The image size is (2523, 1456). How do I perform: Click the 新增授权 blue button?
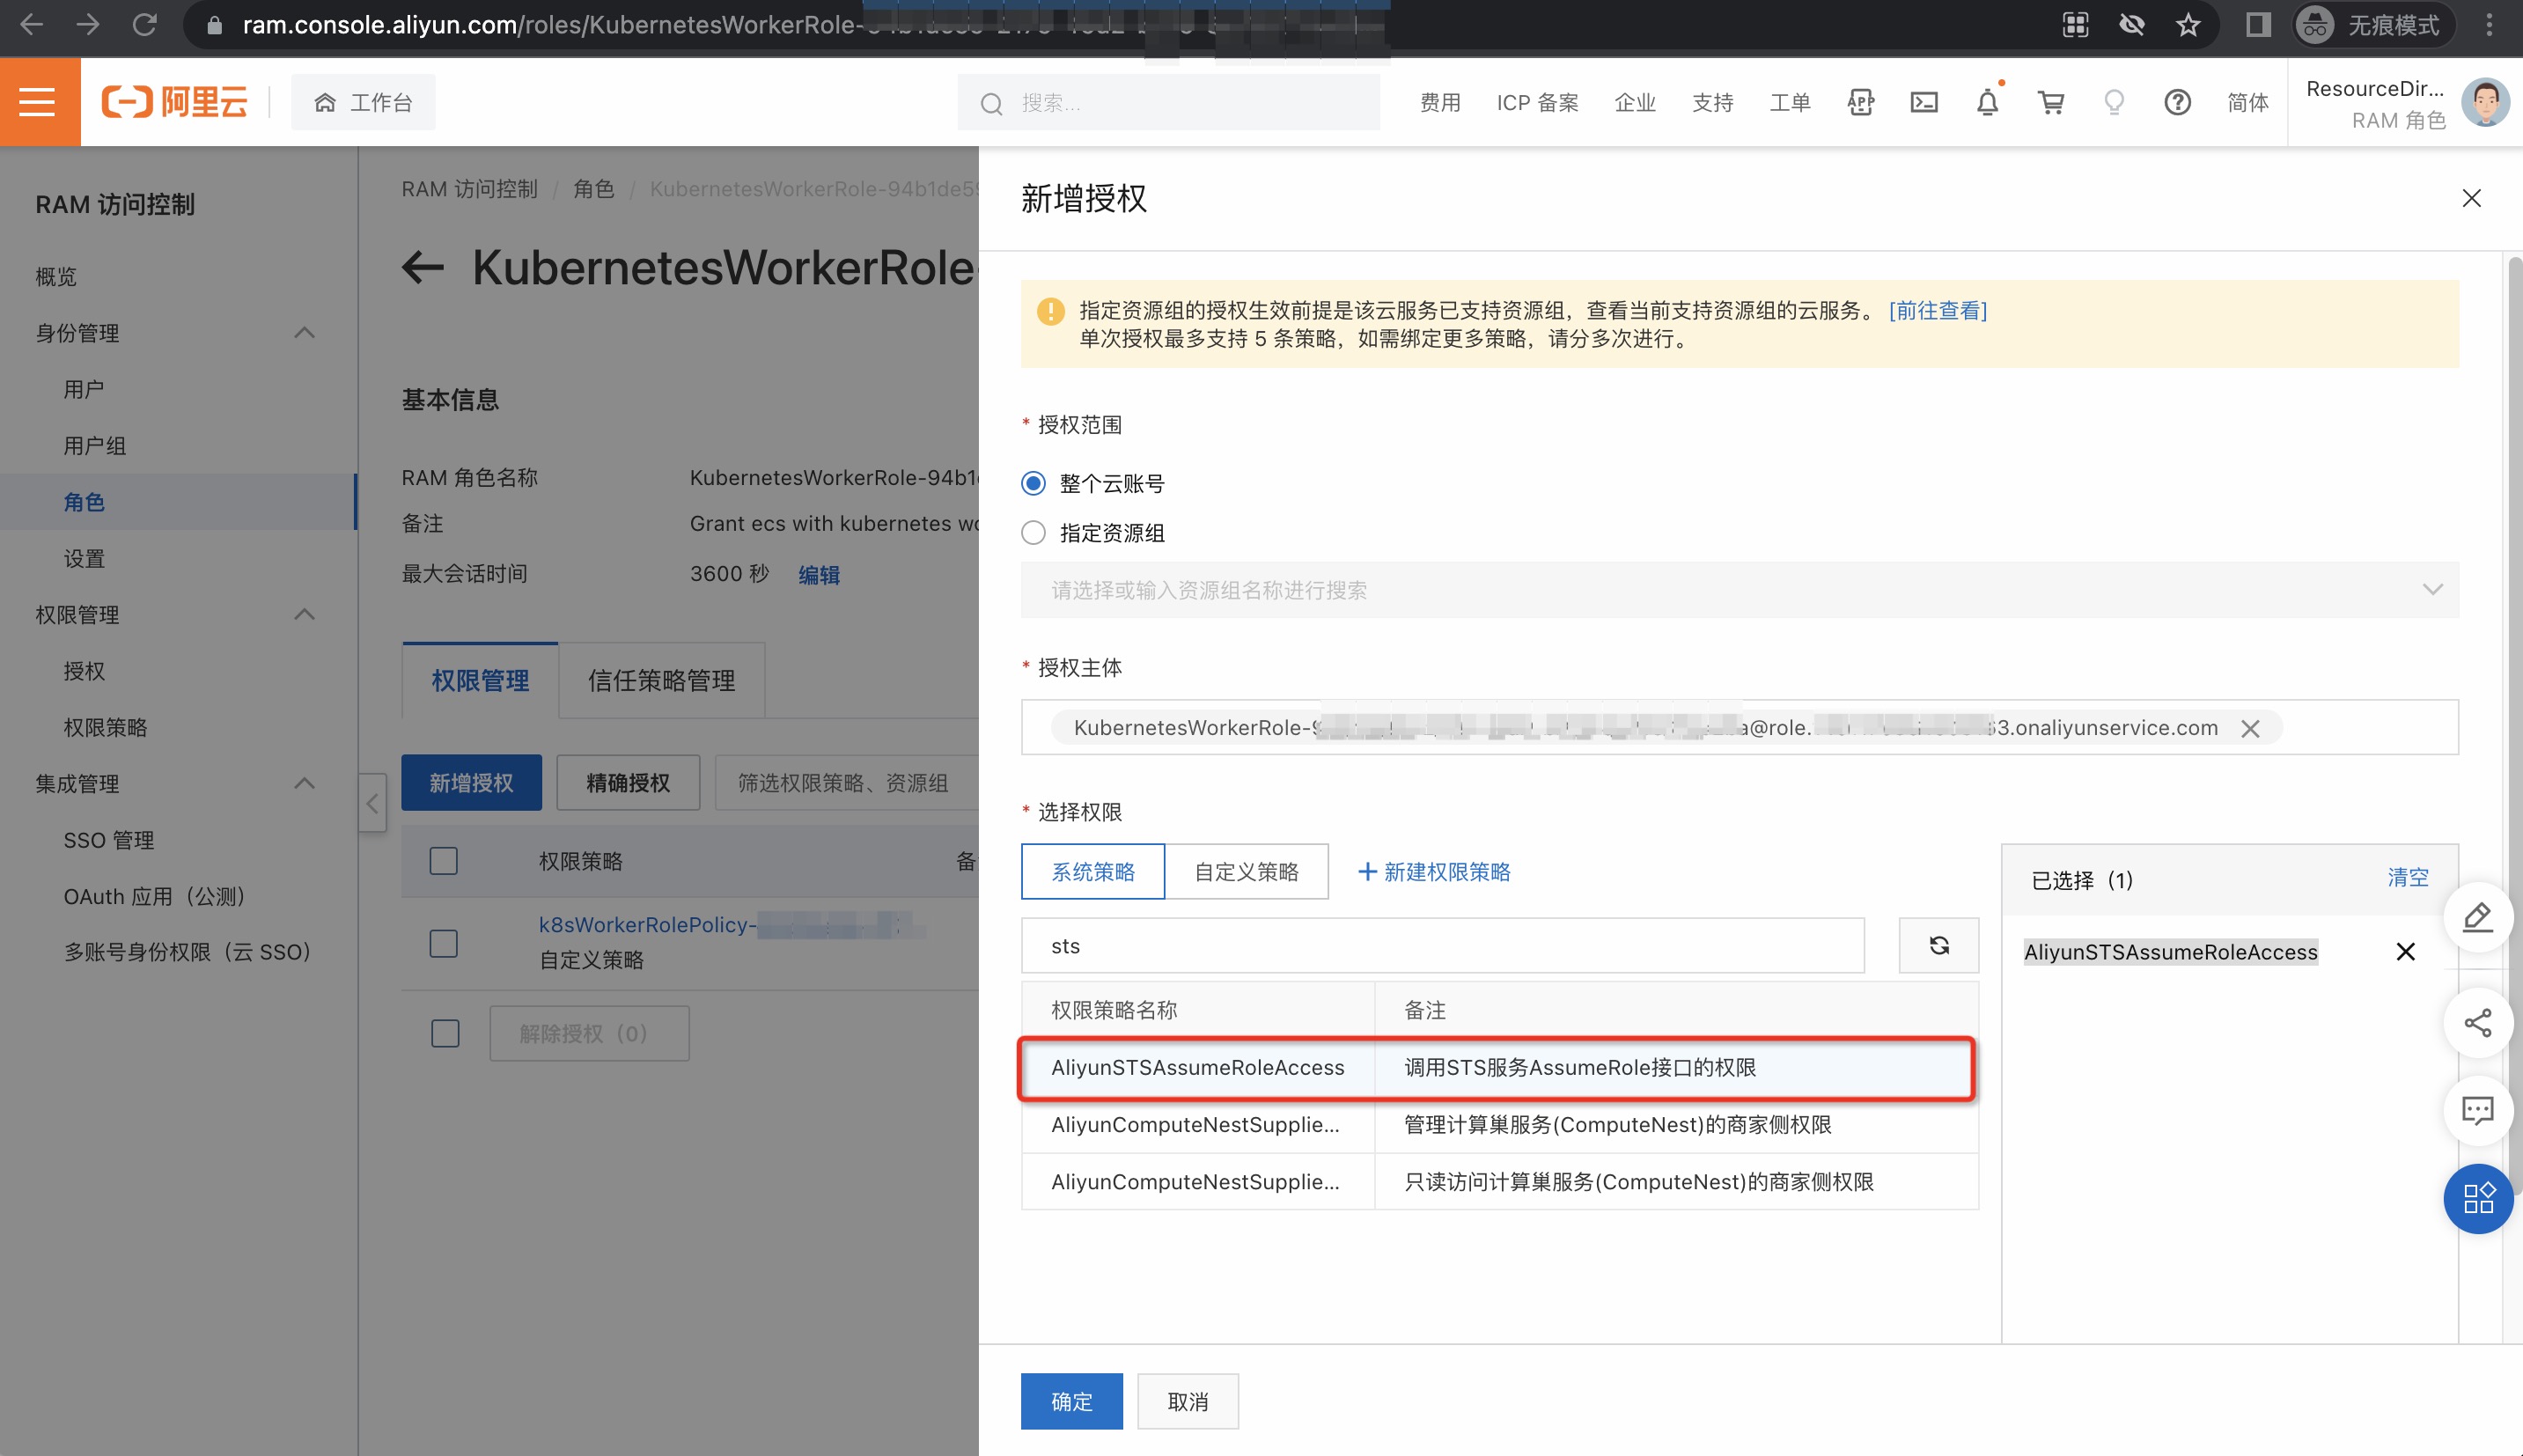tap(471, 782)
